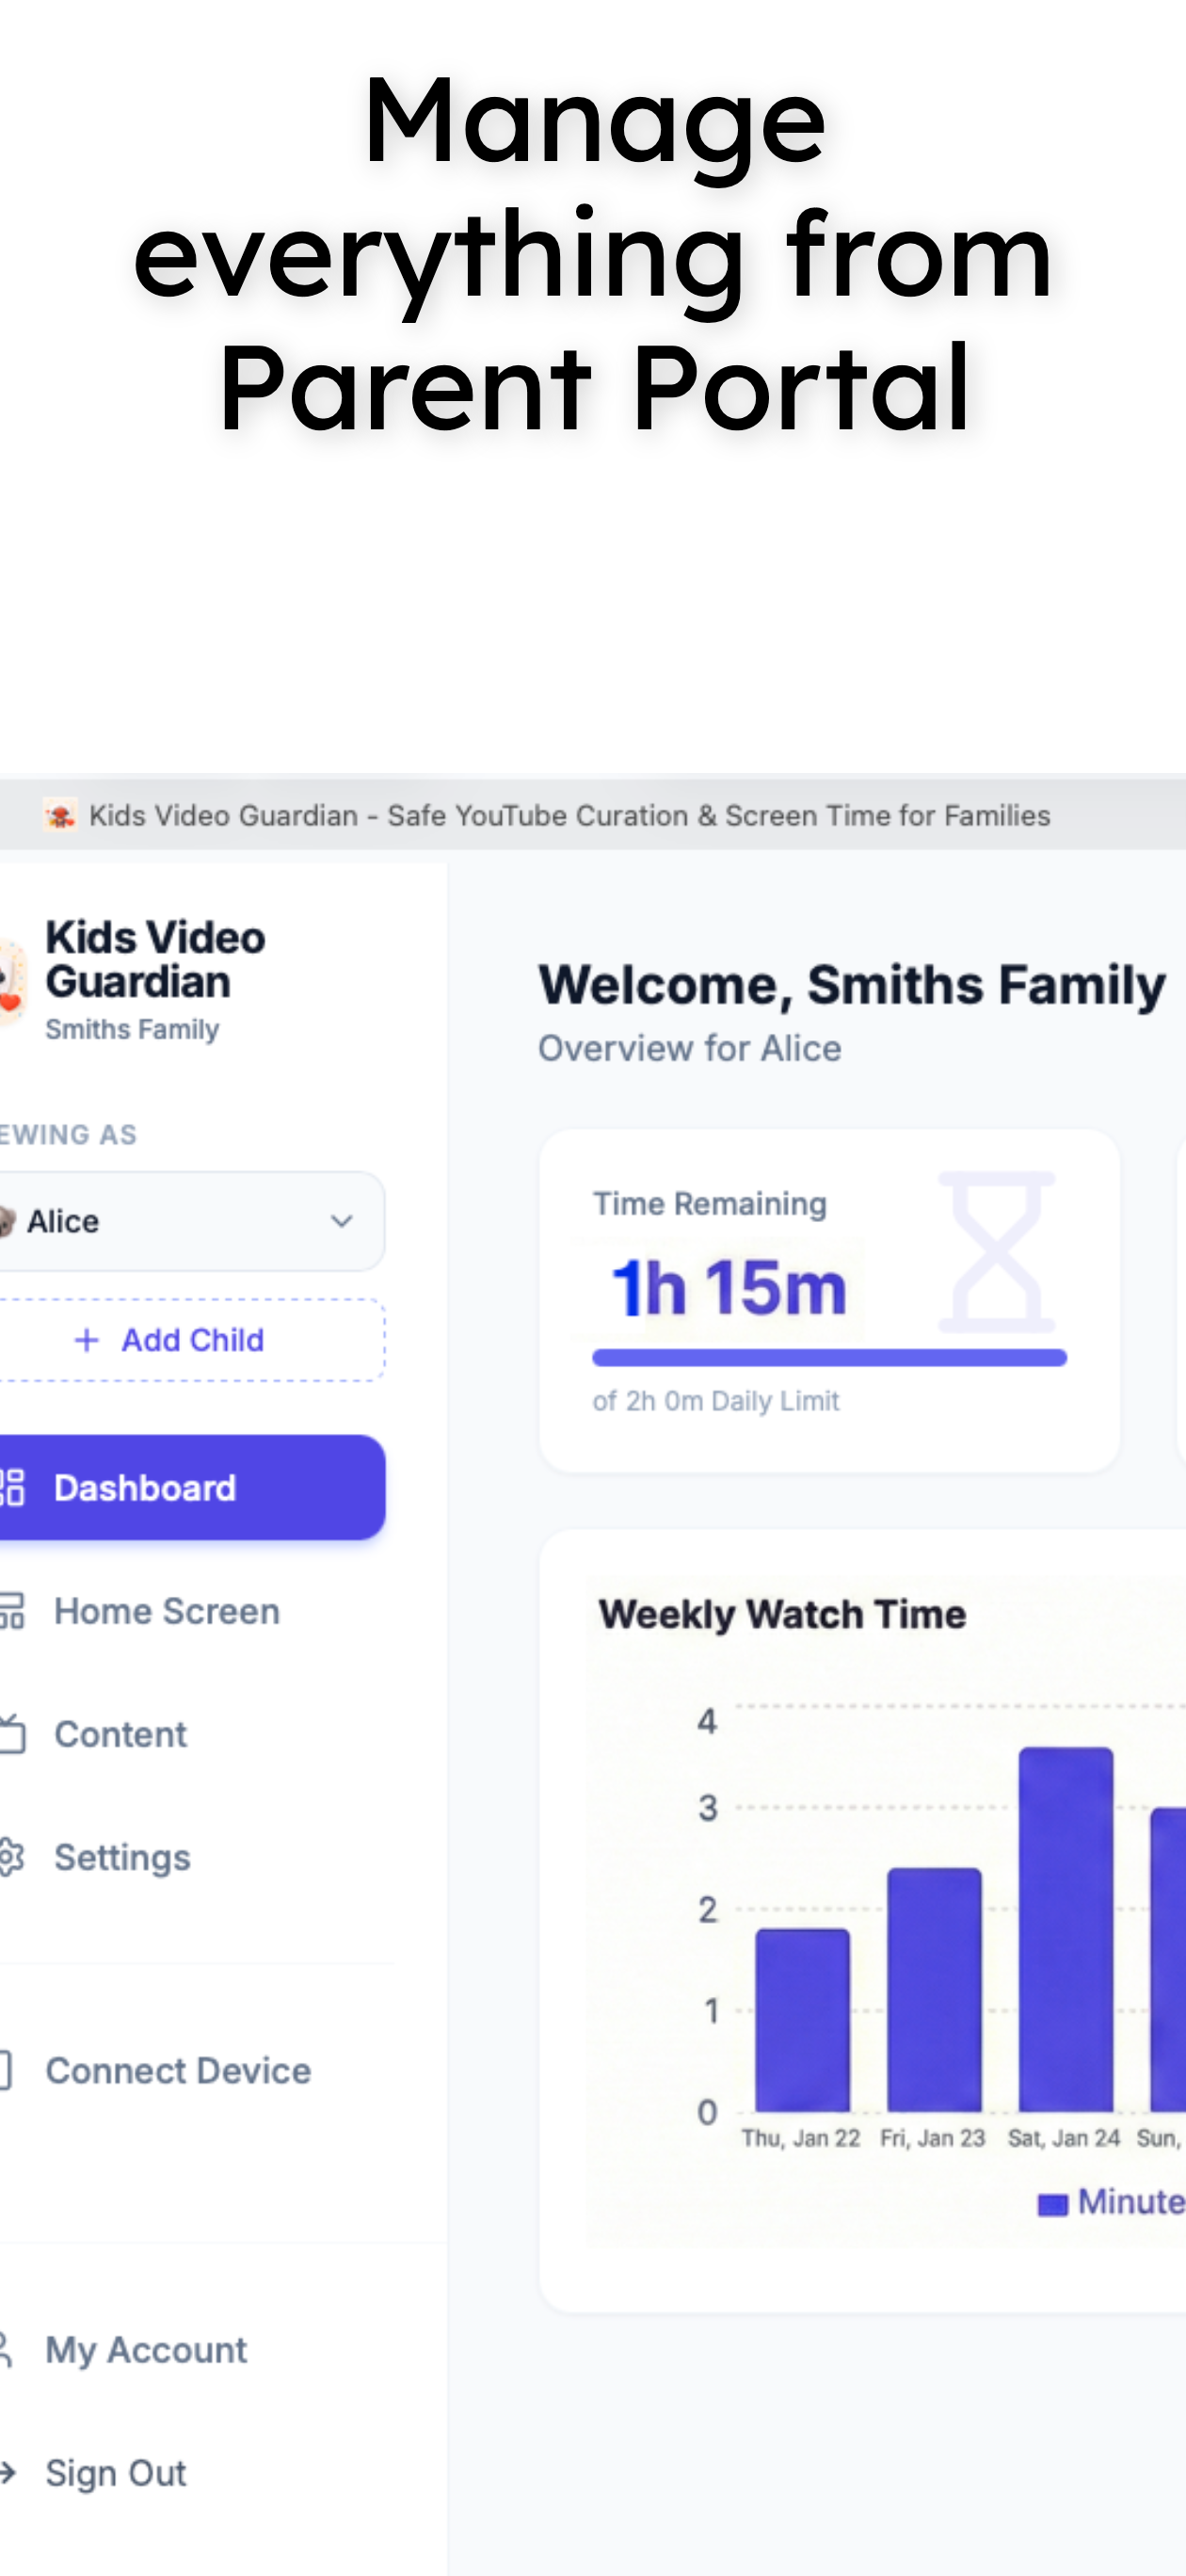Image resolution: width=1186 pixels, height=2576 pixels.
Task: Click the time remaining progress bar
Action: click(829, 1357)
